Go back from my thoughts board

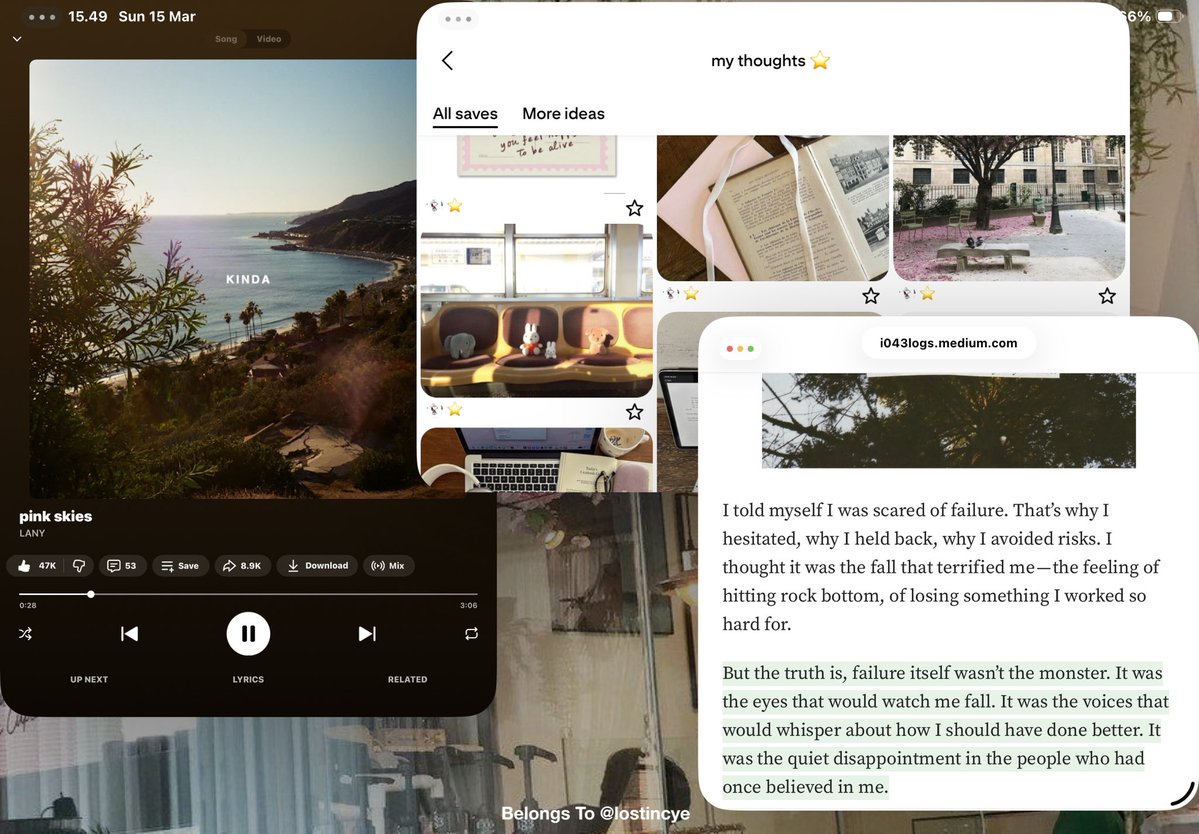(447, 60)
